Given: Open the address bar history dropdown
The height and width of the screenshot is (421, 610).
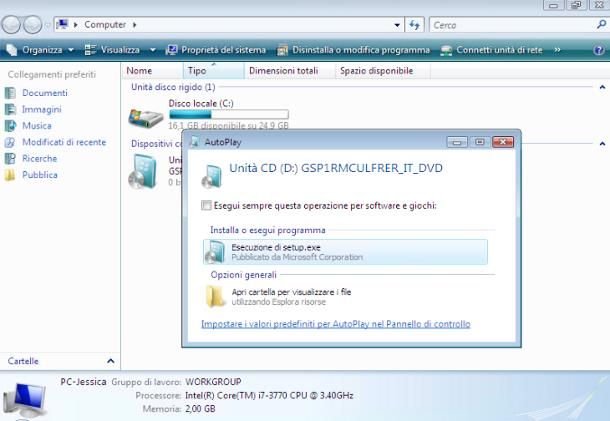Looking at the screenshot, I should pos(397,25).
